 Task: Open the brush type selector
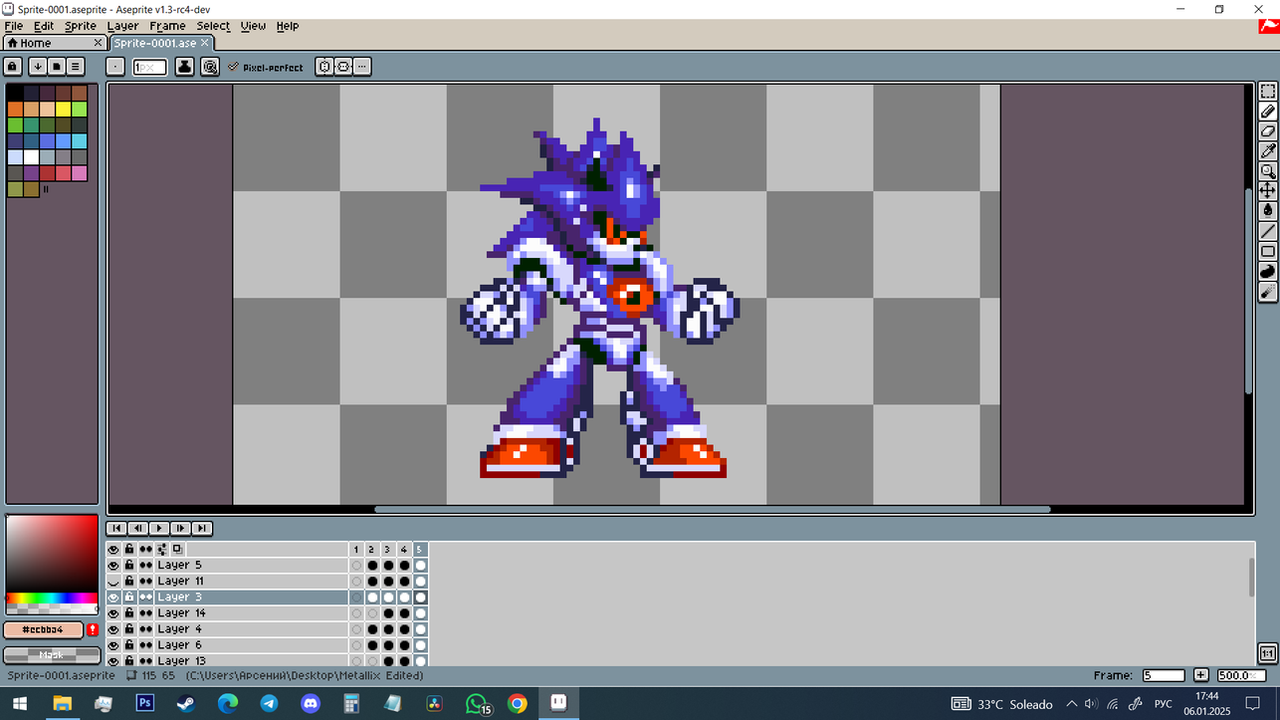[116, 66]
